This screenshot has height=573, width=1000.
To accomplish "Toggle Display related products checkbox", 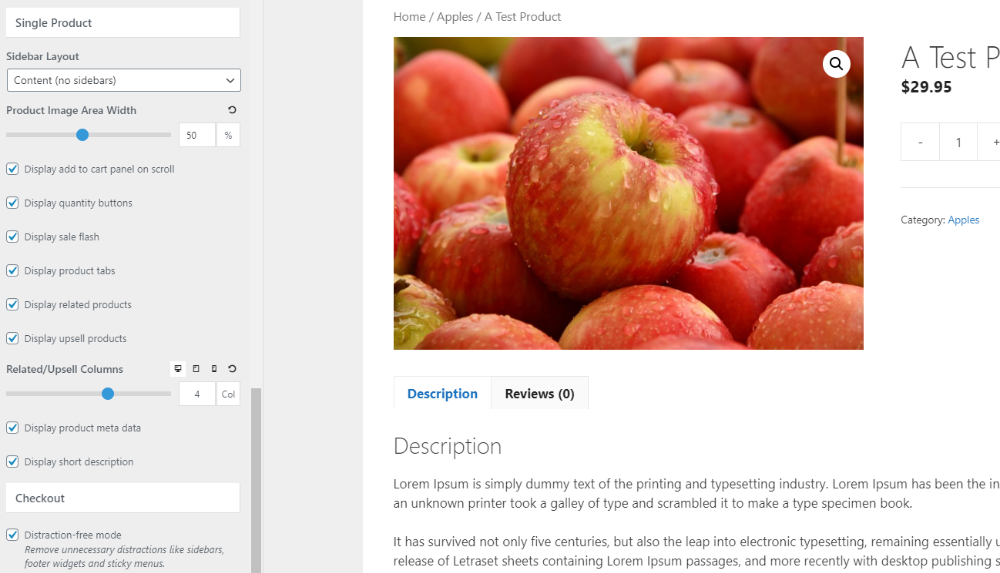I will point(12,304).
